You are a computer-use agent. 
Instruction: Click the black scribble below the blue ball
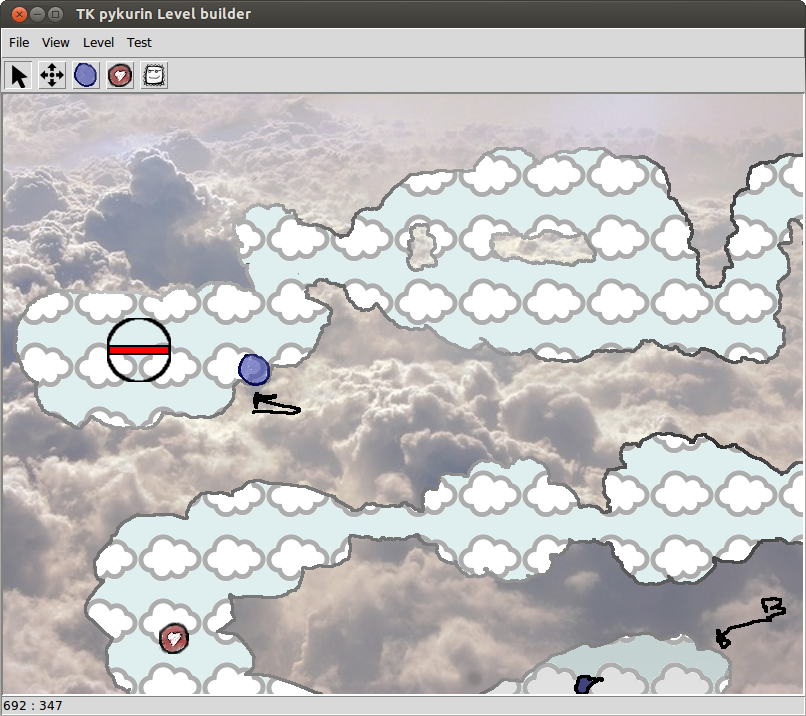(x=274, y=405)
